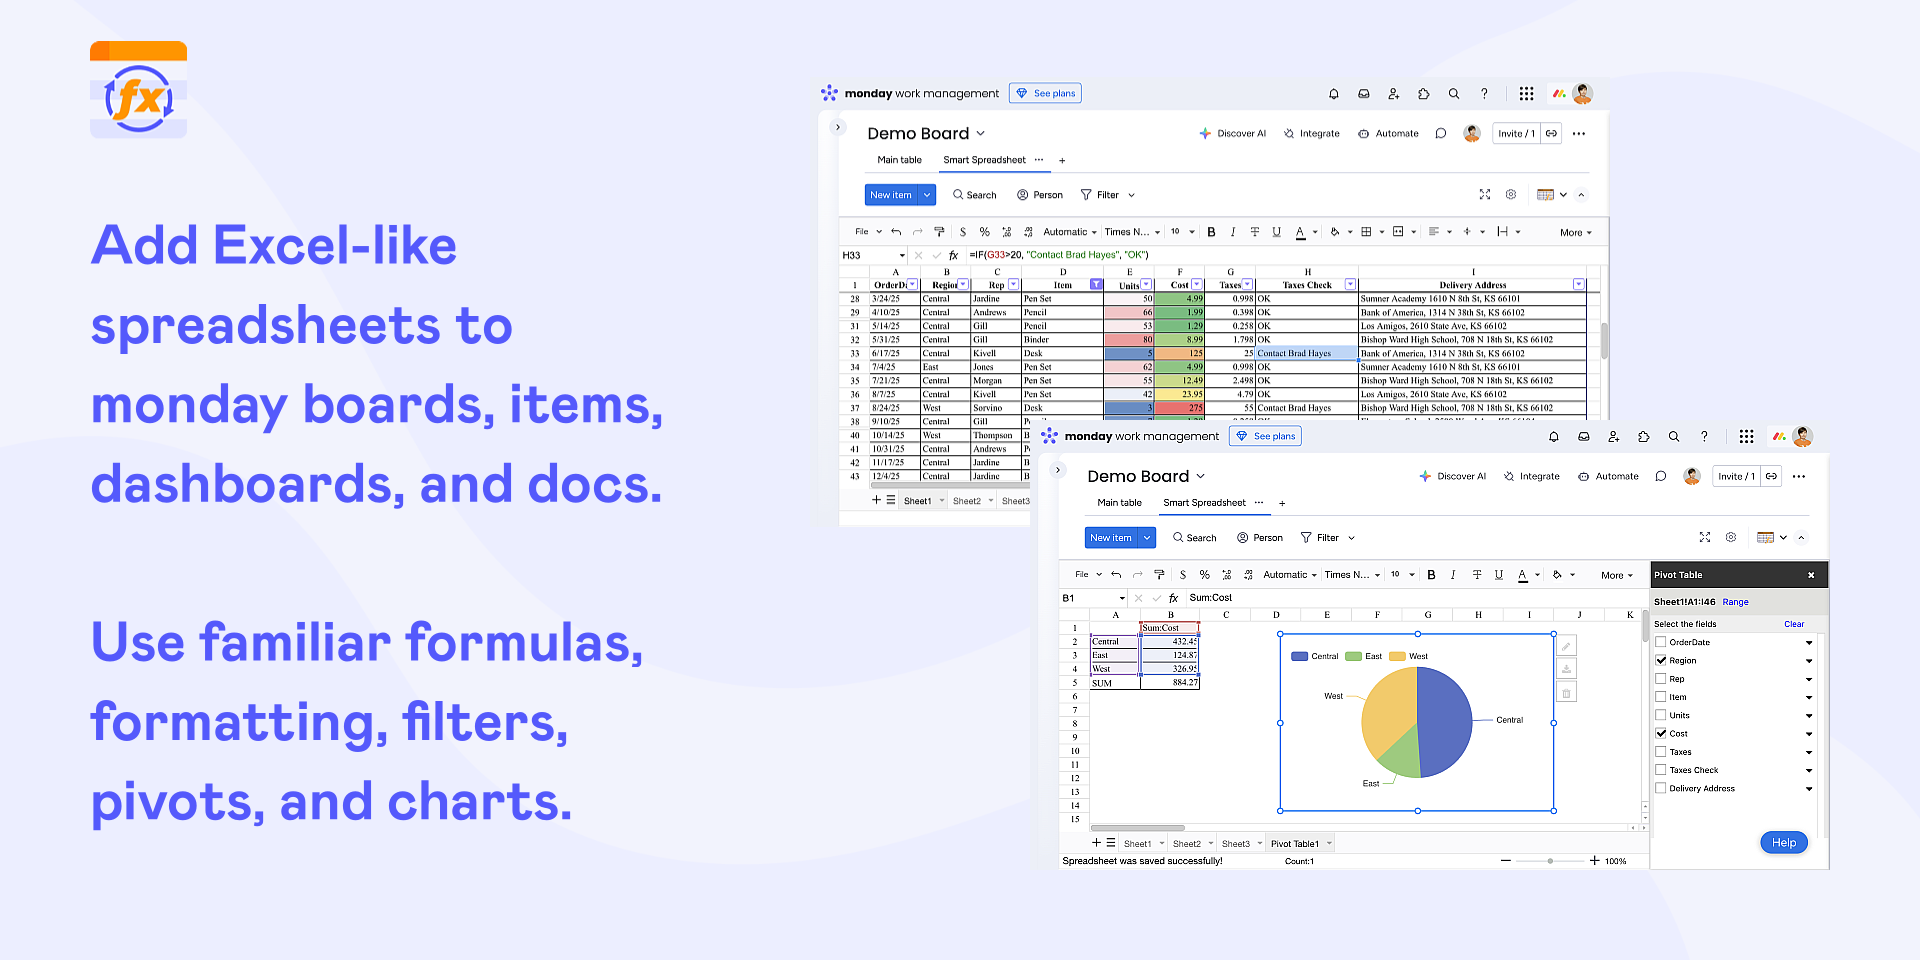Screen dimensions: 1920x960
Task: Check the OrderDate pivot field
Action: coord(1661,642)
